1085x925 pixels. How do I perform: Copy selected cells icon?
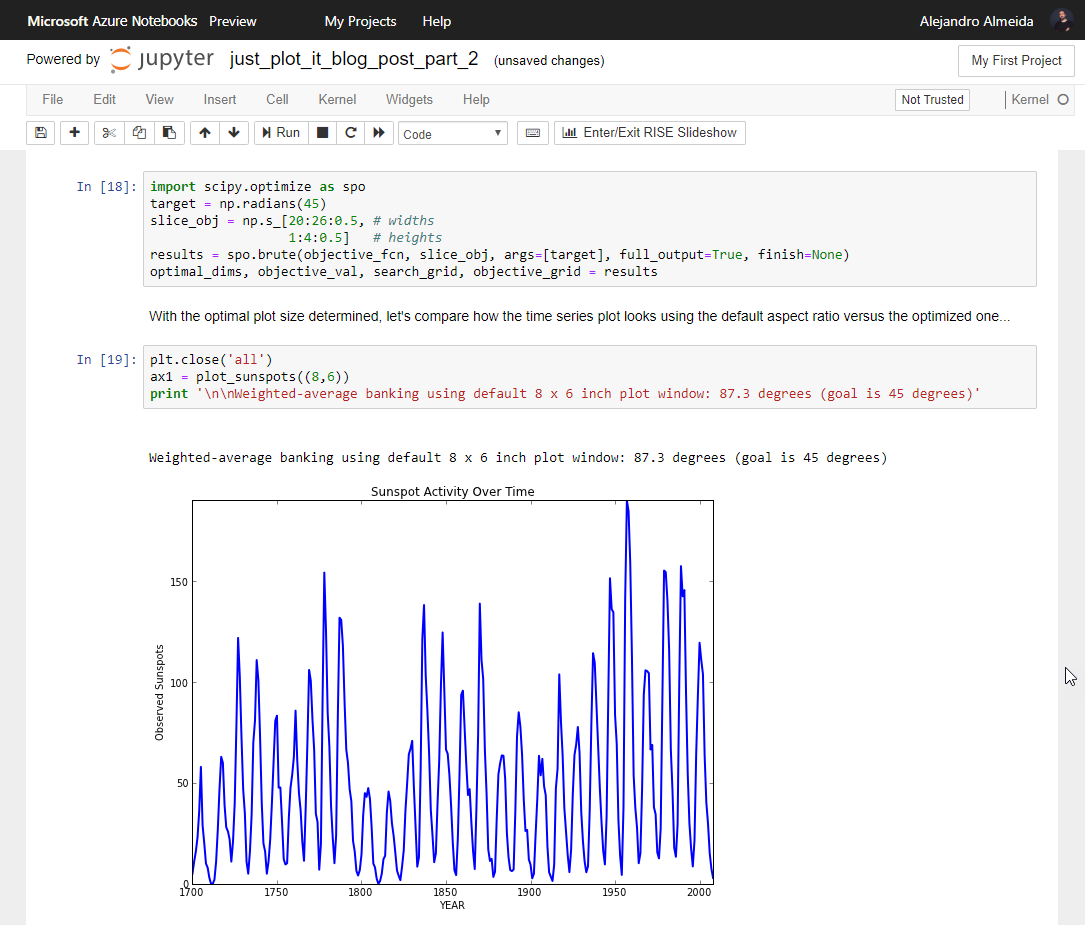[139, 133]
